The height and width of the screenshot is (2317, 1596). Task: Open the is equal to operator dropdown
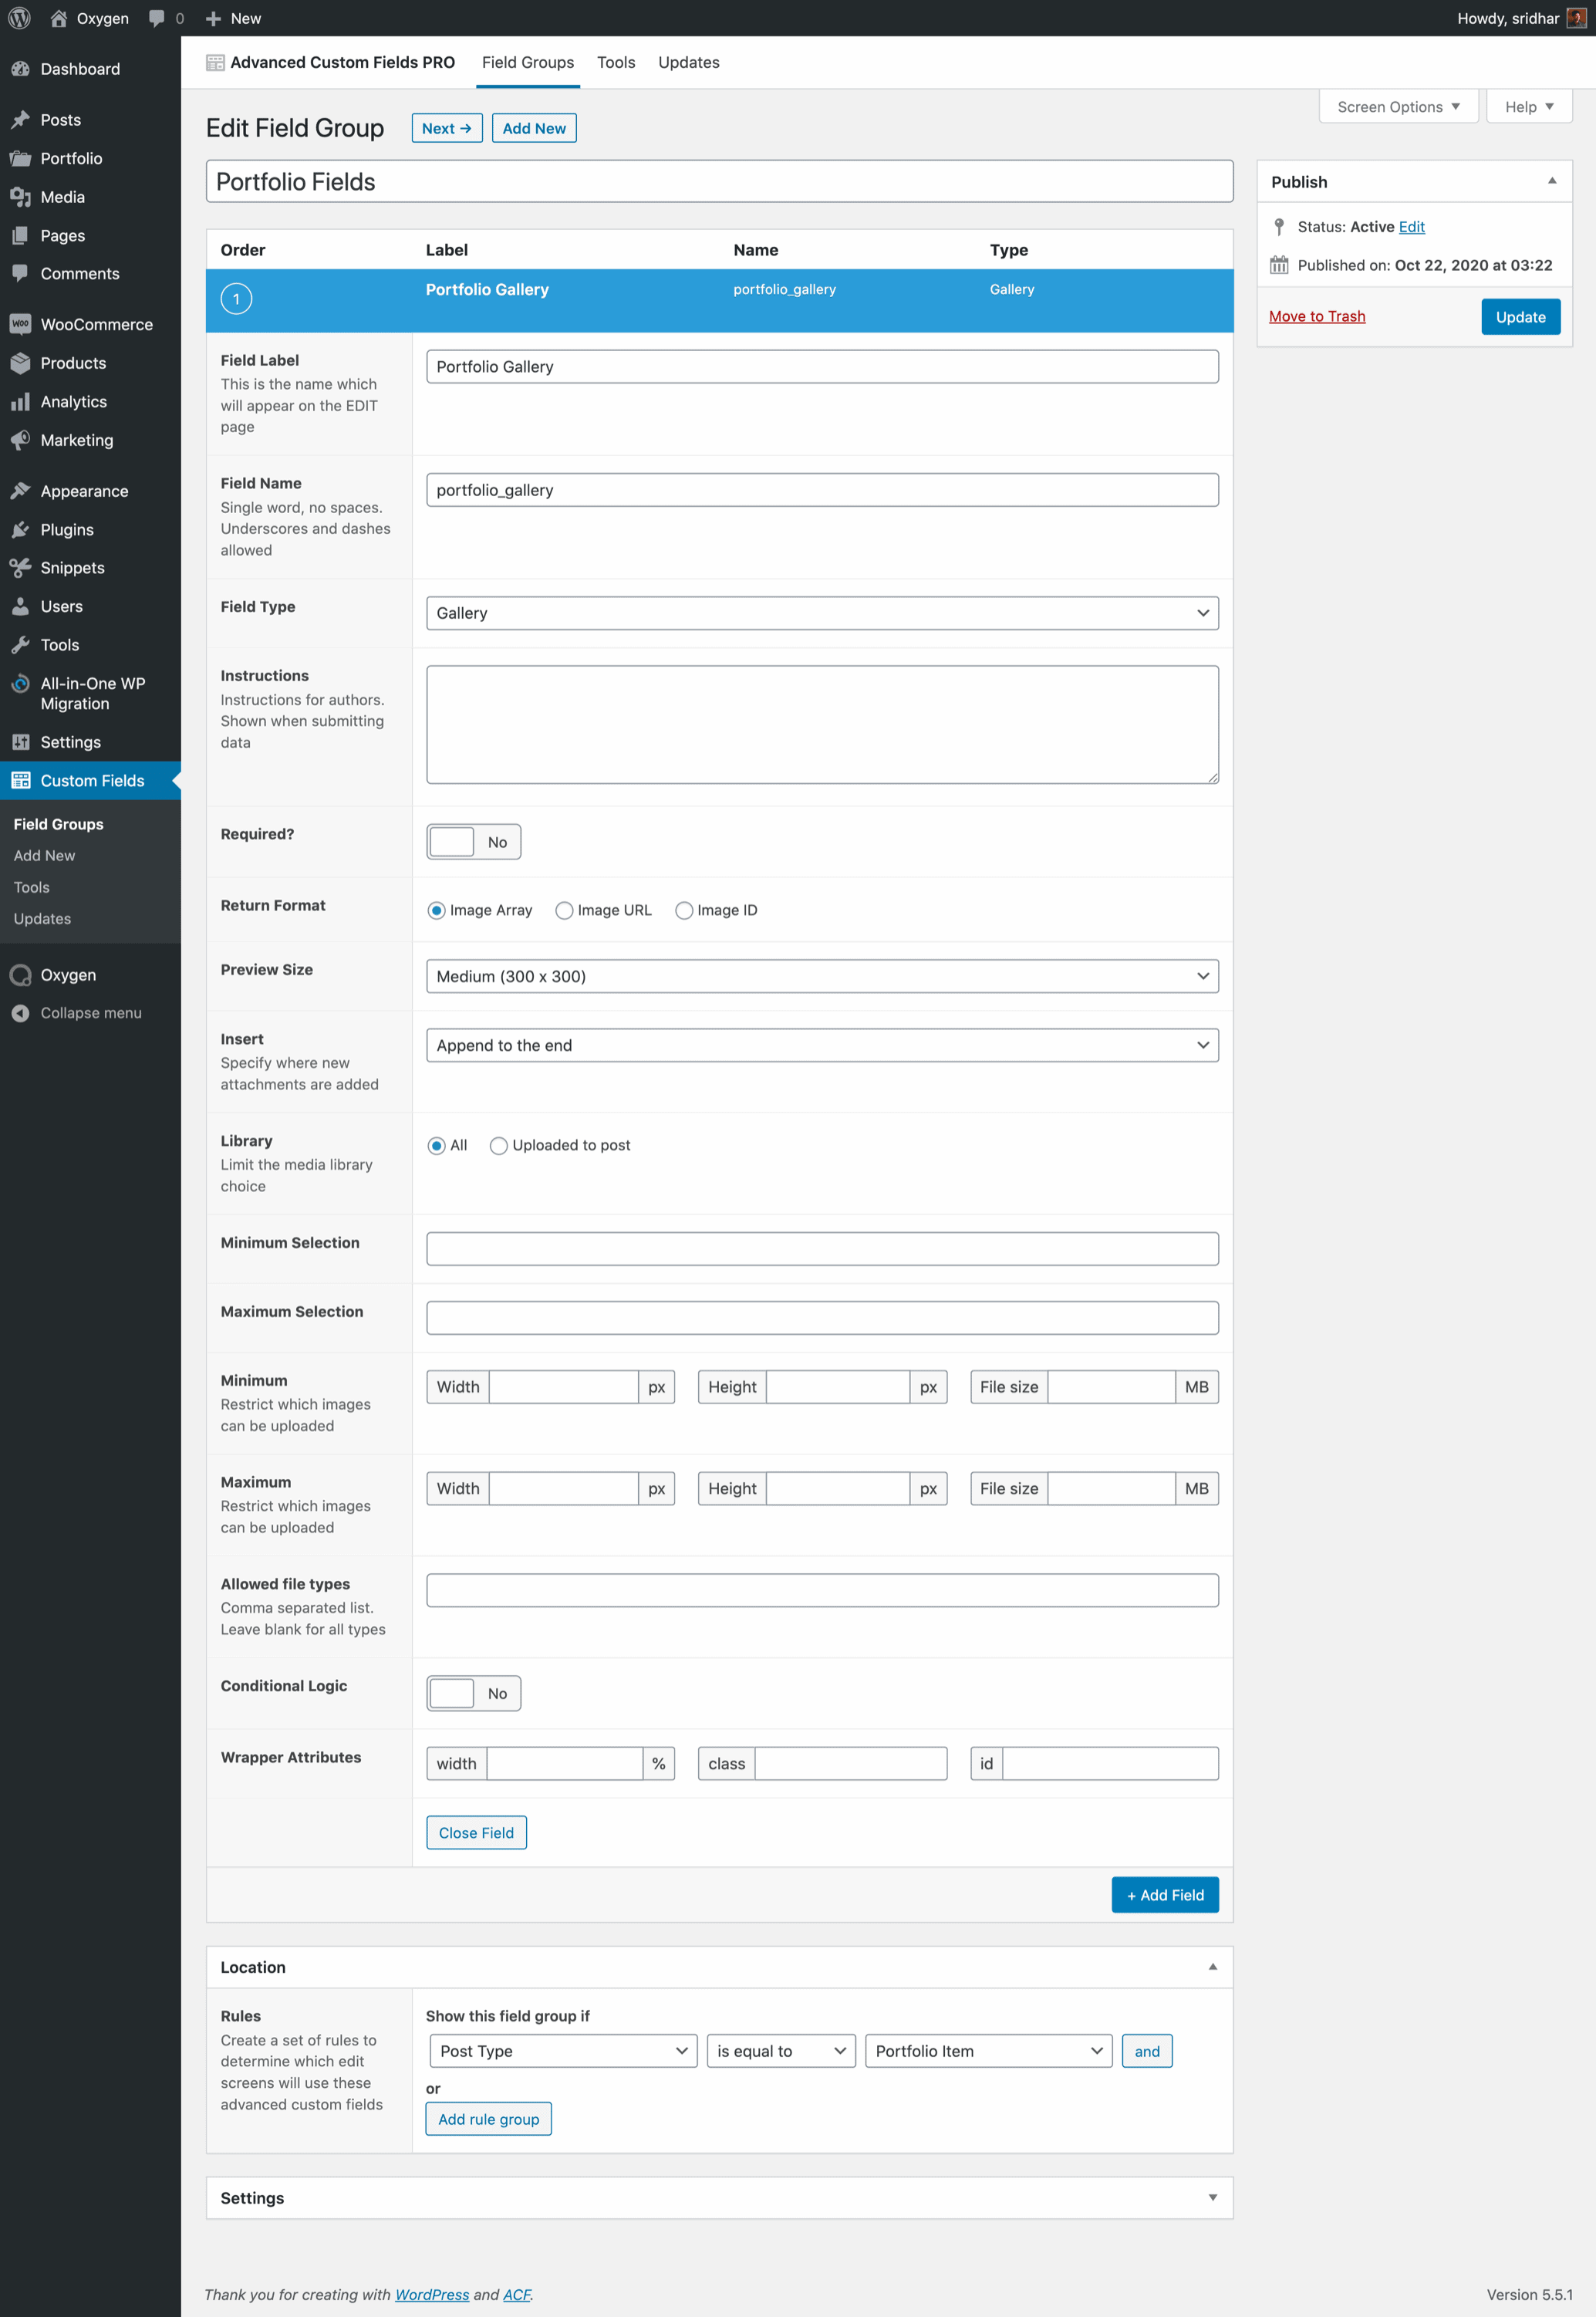coord(781,2051)
